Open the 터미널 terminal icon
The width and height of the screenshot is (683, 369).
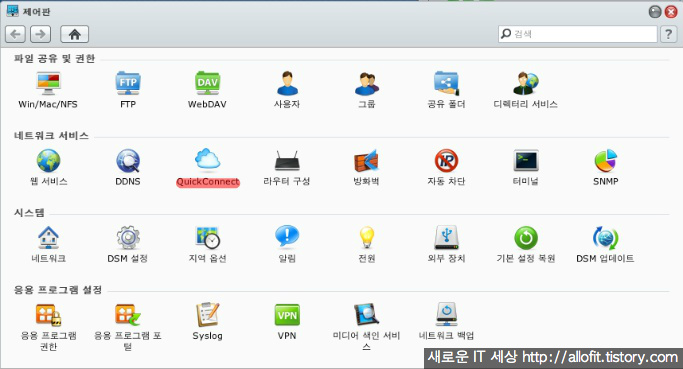point(526,161)
